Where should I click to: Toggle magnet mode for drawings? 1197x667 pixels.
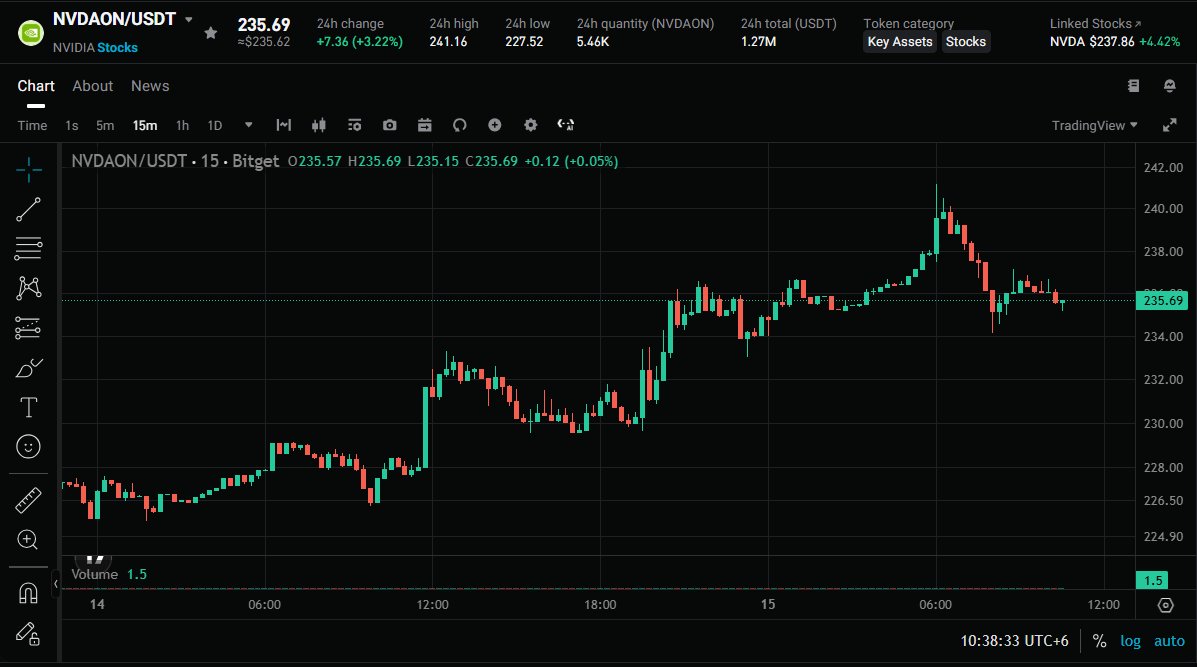28,593
